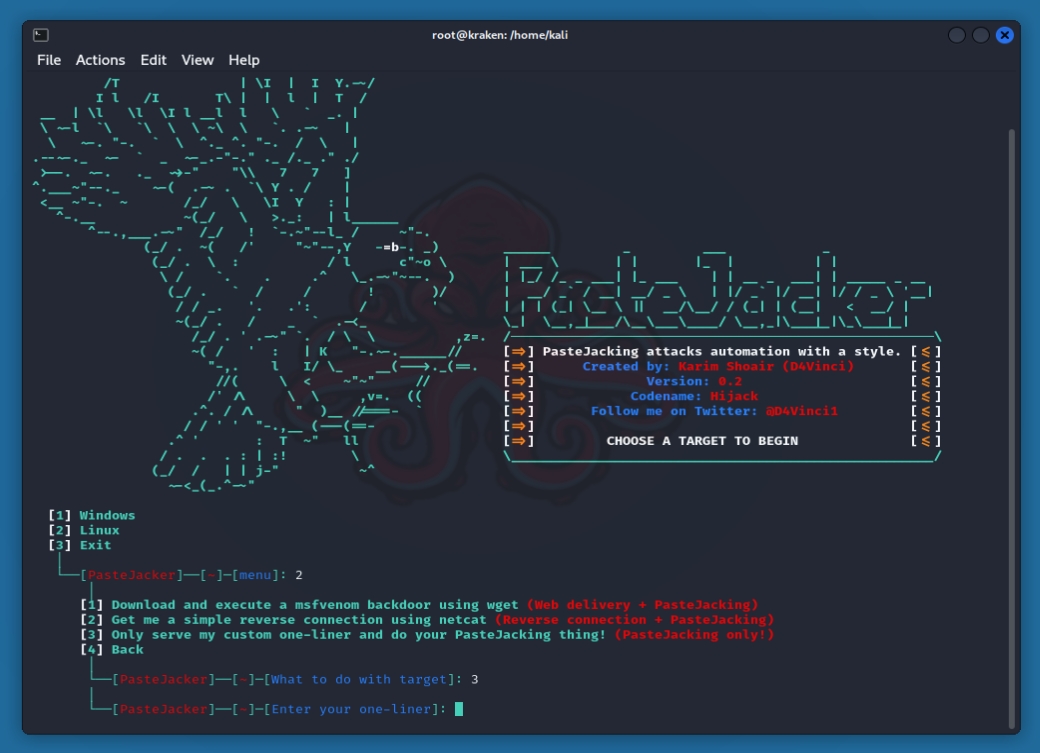Open the File menu
Image resolution: width=1040 pixels, height=753 pixels.
click(x=49, y=60)
